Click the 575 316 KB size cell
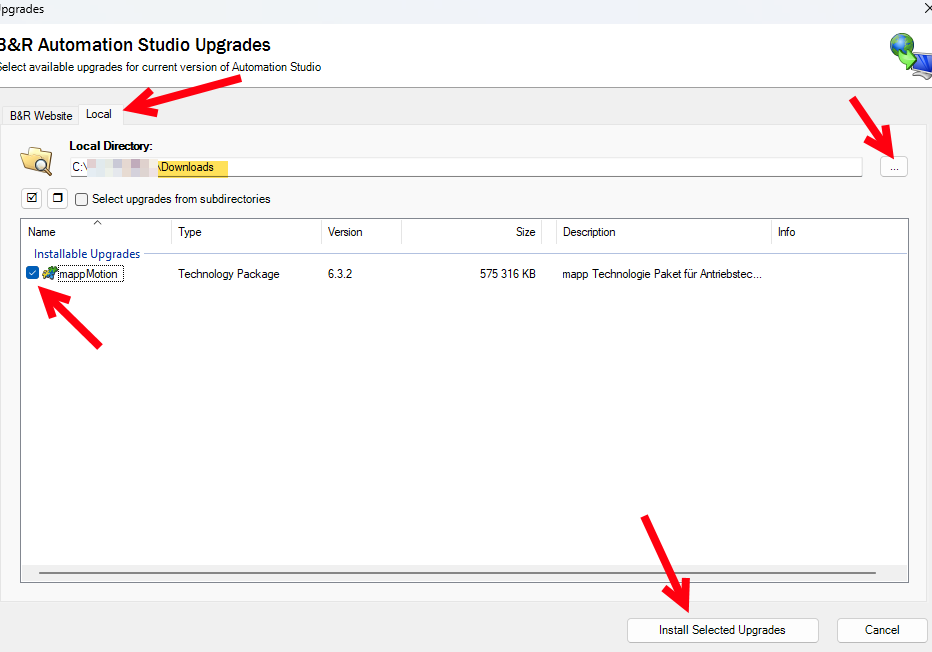This screenshot has height=652, width=932. 508,274
